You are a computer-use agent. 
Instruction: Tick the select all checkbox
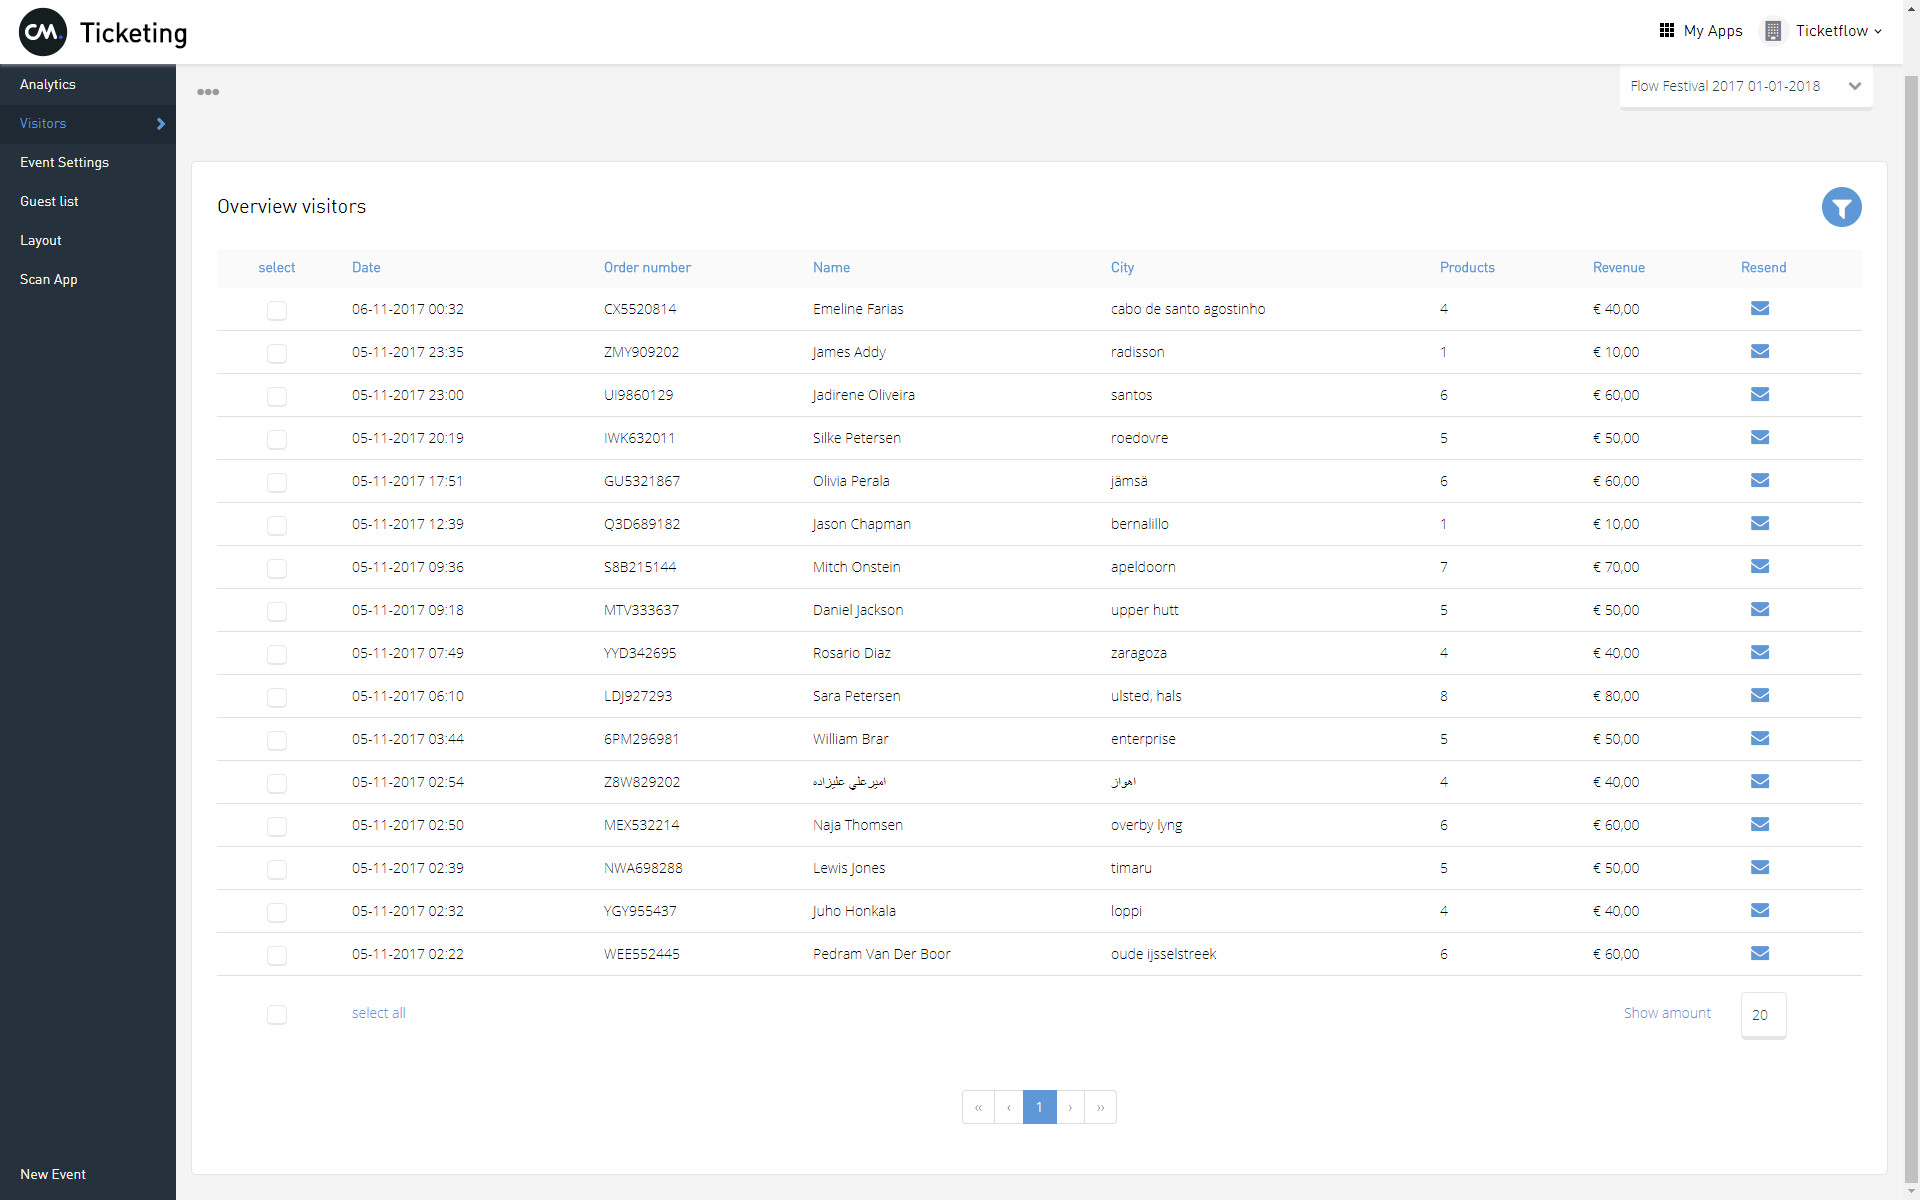[277, 1015]
